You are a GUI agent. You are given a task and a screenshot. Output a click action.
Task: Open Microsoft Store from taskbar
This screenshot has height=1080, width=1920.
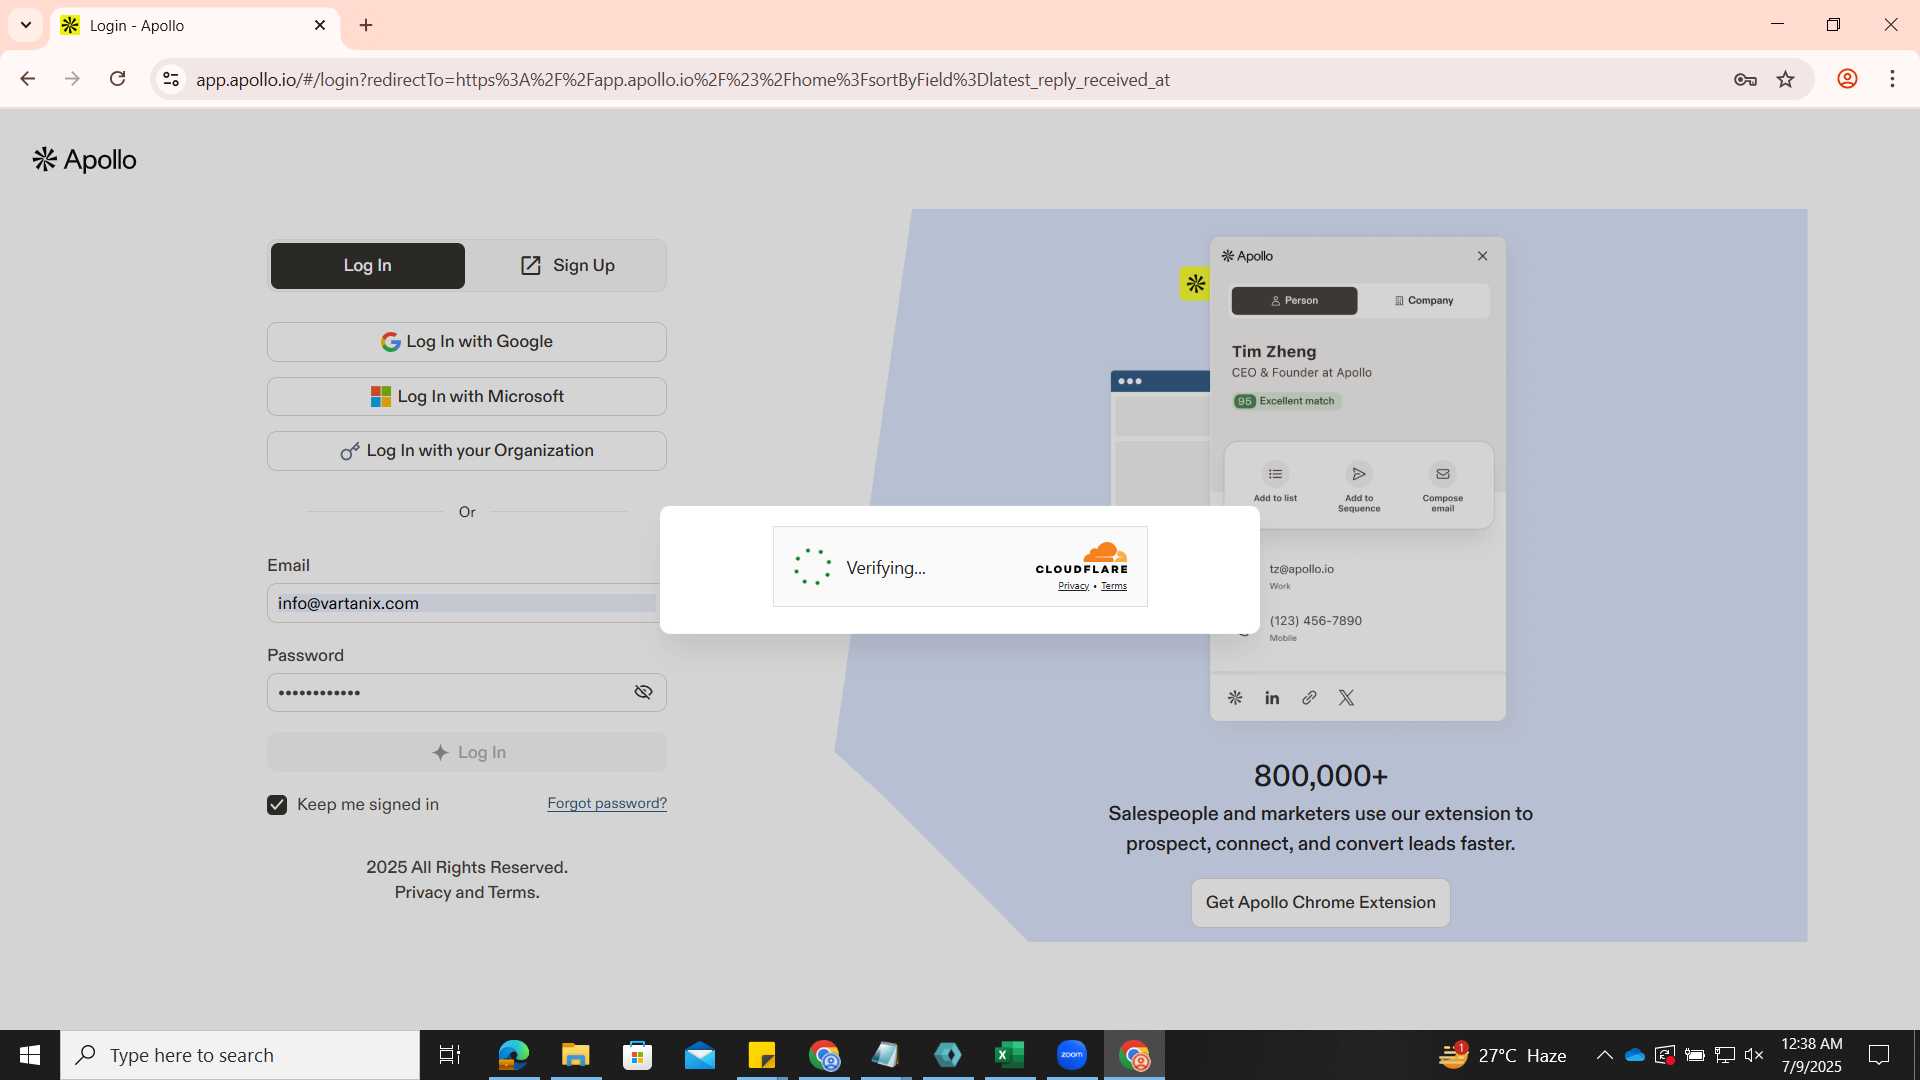point(637,1055)
